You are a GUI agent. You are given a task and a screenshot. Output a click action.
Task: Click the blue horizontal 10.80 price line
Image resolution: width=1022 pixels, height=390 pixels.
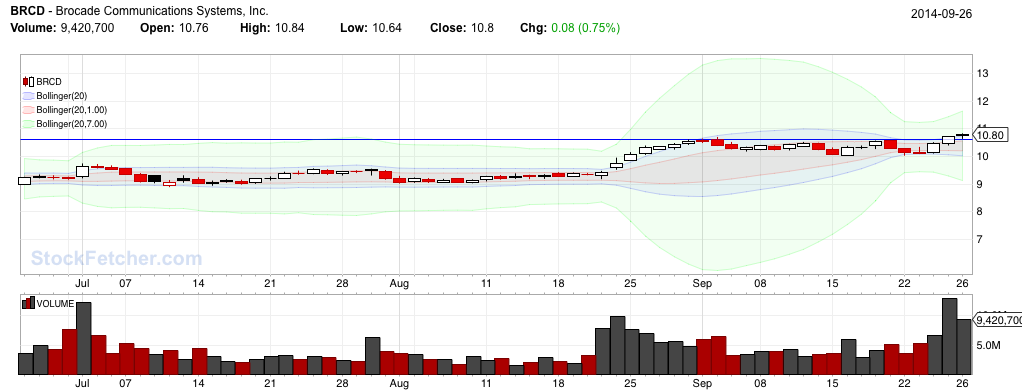tap(495, 140)
